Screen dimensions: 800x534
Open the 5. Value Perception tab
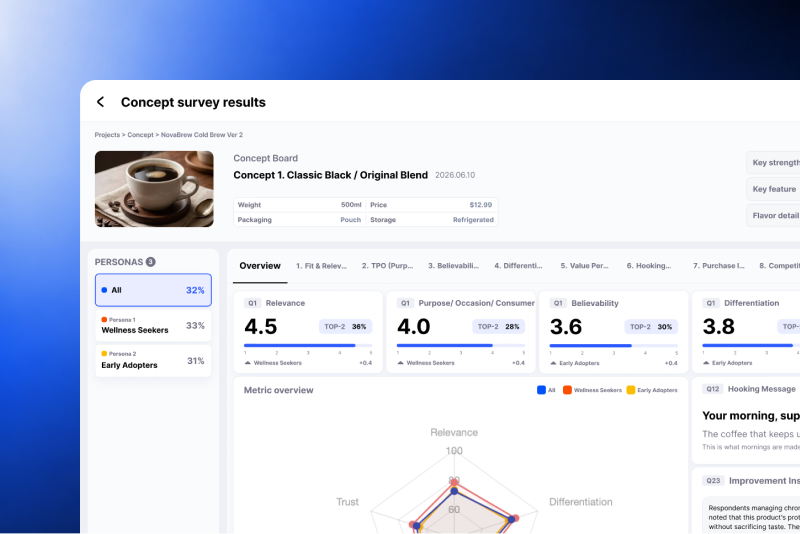point(584,266)
